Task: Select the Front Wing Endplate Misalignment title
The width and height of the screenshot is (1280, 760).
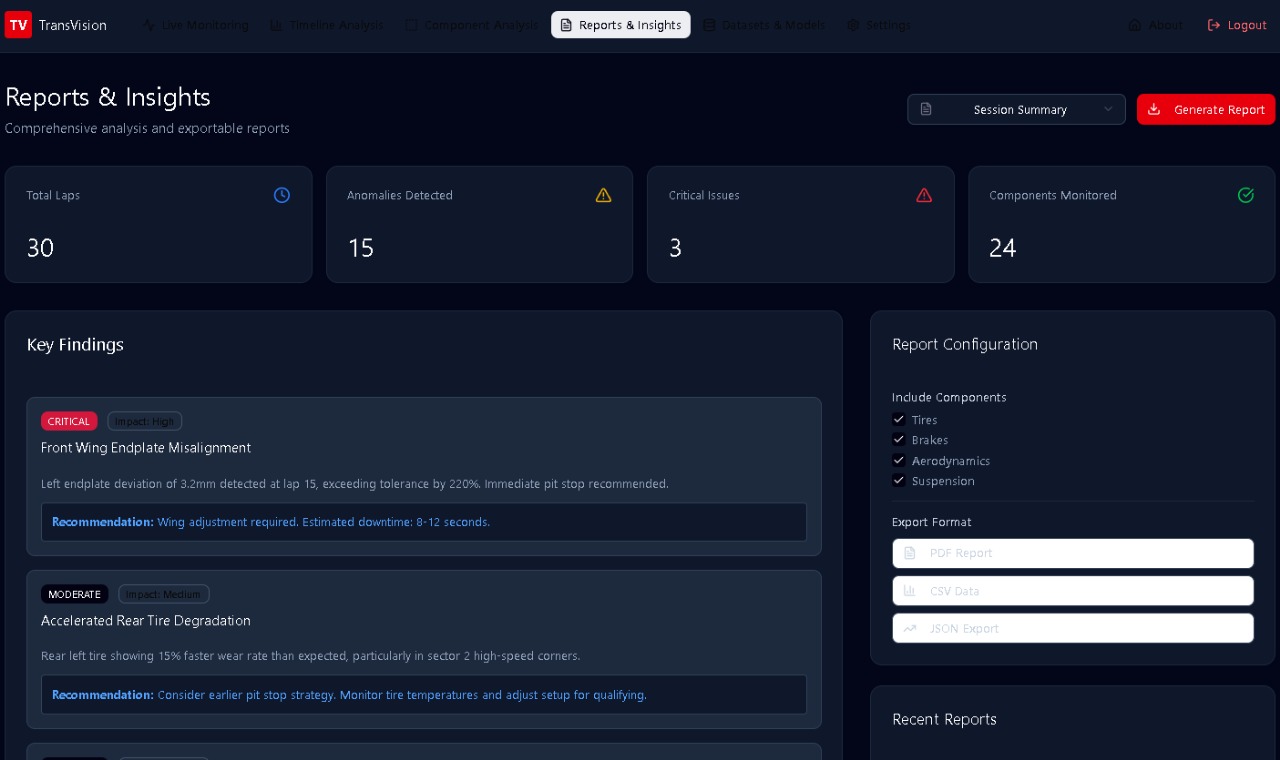Action: pyautogui.click(x=146, y=447)
